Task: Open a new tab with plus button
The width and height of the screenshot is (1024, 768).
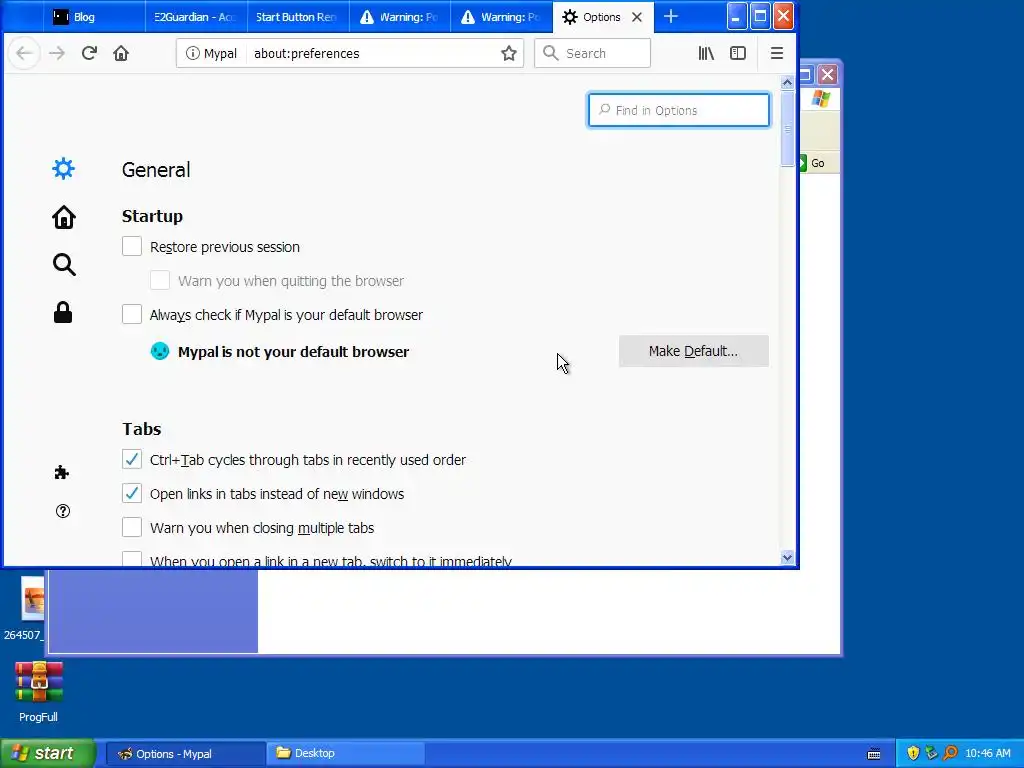Action: coord(671,16)
